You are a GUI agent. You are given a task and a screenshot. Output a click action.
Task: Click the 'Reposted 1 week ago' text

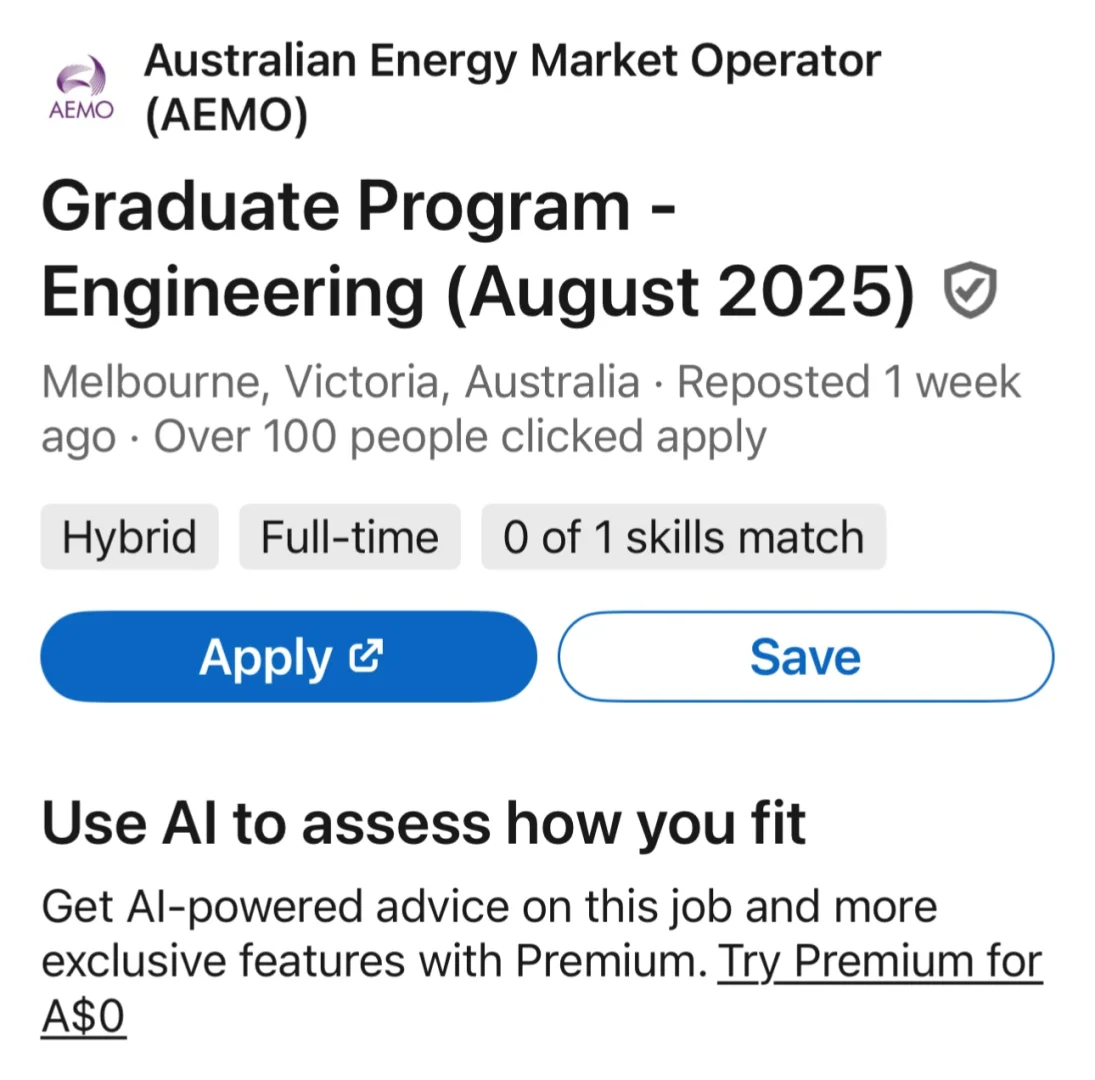tap(848, 383)
